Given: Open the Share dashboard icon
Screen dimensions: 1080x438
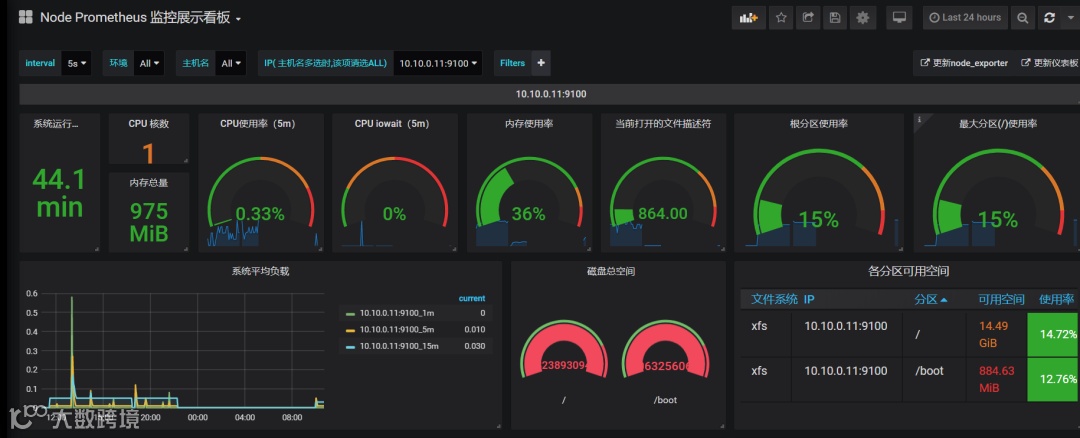Looking at the screenshot, I should point(808,18).
